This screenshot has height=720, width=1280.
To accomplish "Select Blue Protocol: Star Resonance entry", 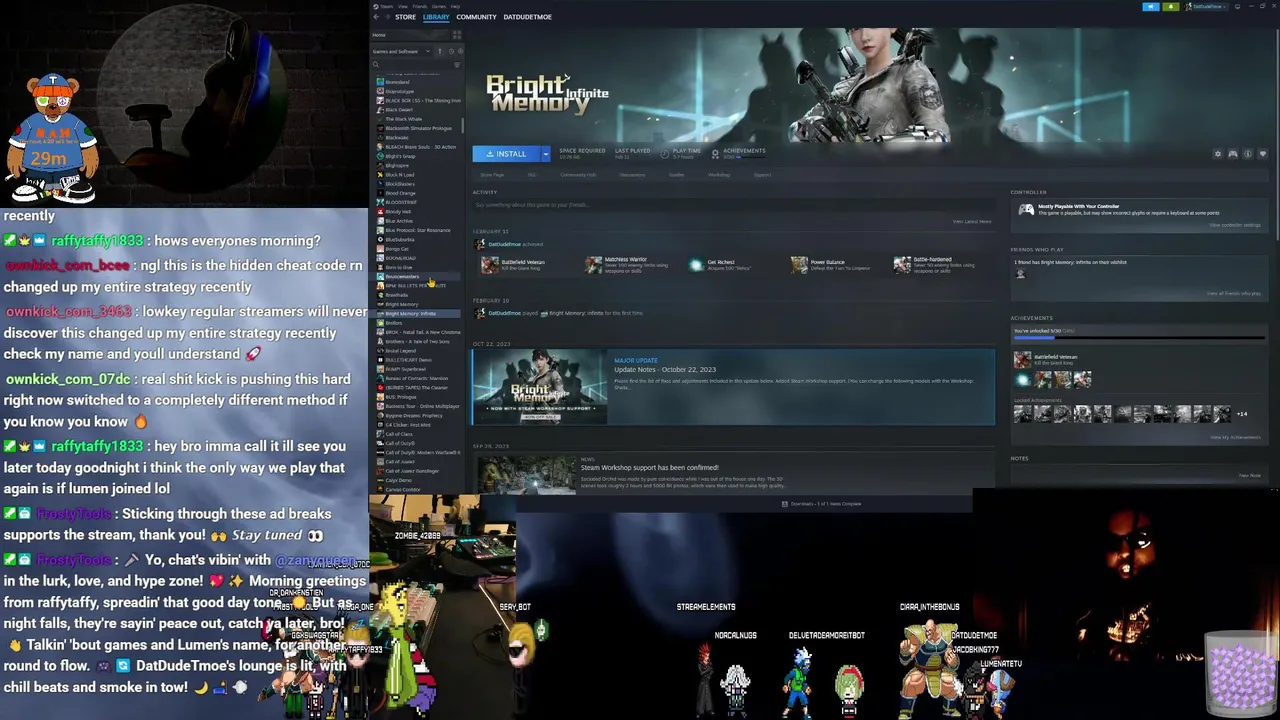I will [x=418, y=230].
